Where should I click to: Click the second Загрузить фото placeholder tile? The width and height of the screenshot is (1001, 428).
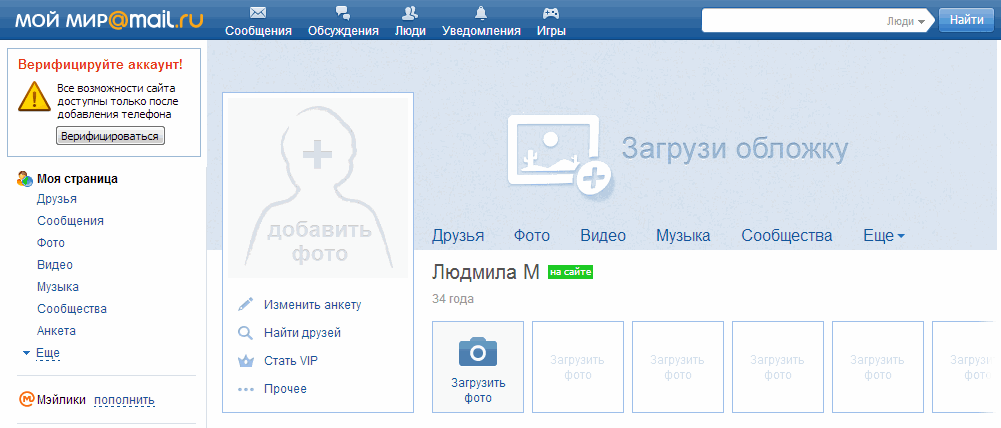pyautogui.click(x=578, y=367)
